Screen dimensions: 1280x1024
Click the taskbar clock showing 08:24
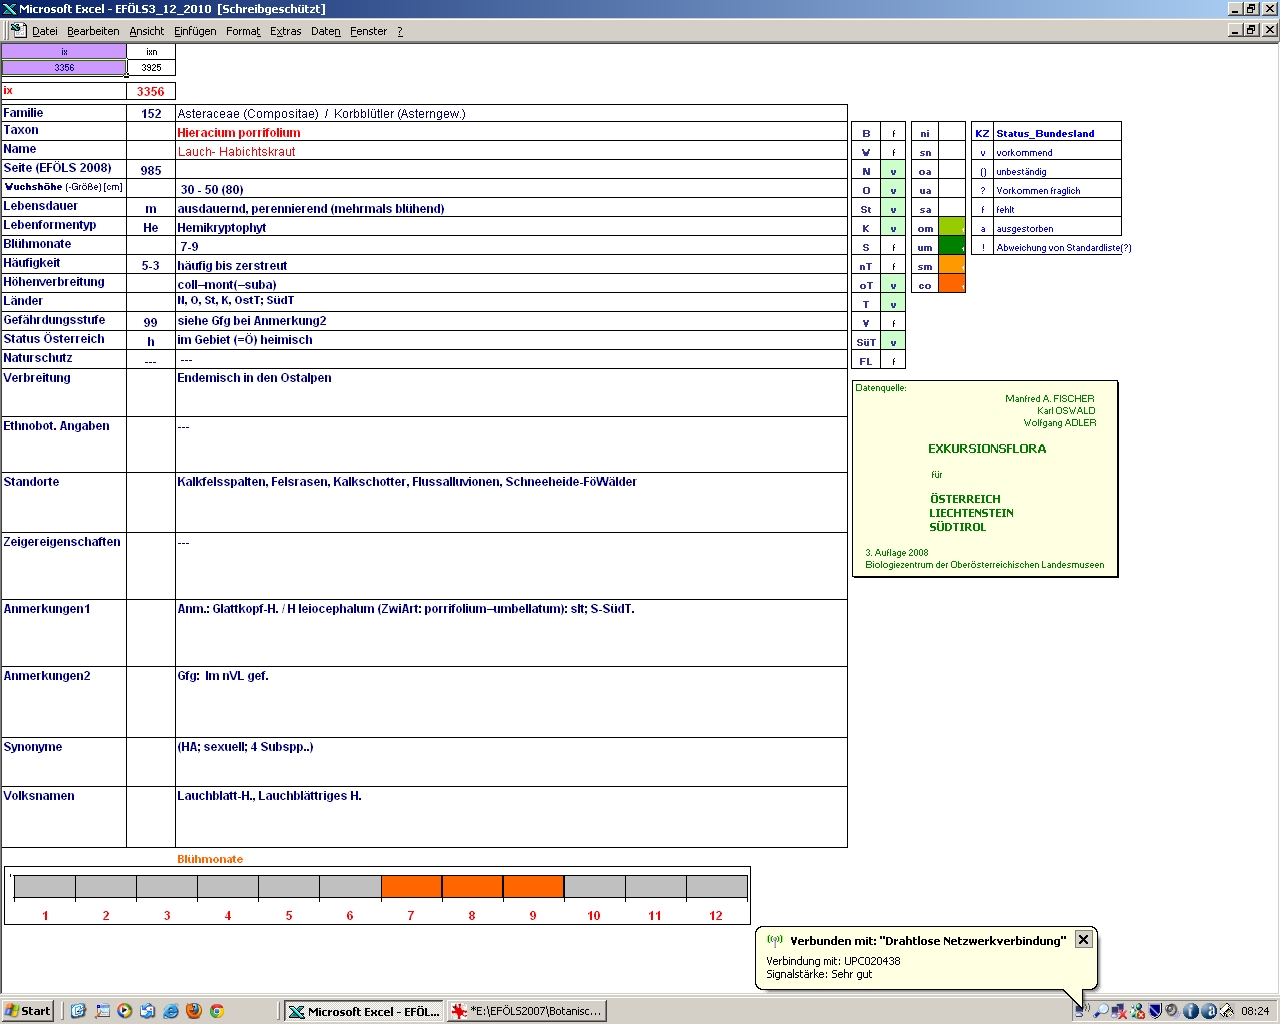(x=1255, y=1011)
